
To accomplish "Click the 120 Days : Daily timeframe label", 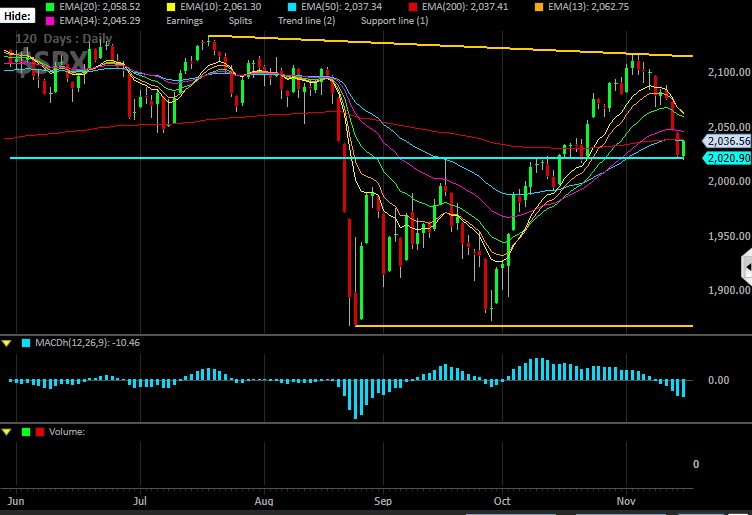I will point(64,38).
